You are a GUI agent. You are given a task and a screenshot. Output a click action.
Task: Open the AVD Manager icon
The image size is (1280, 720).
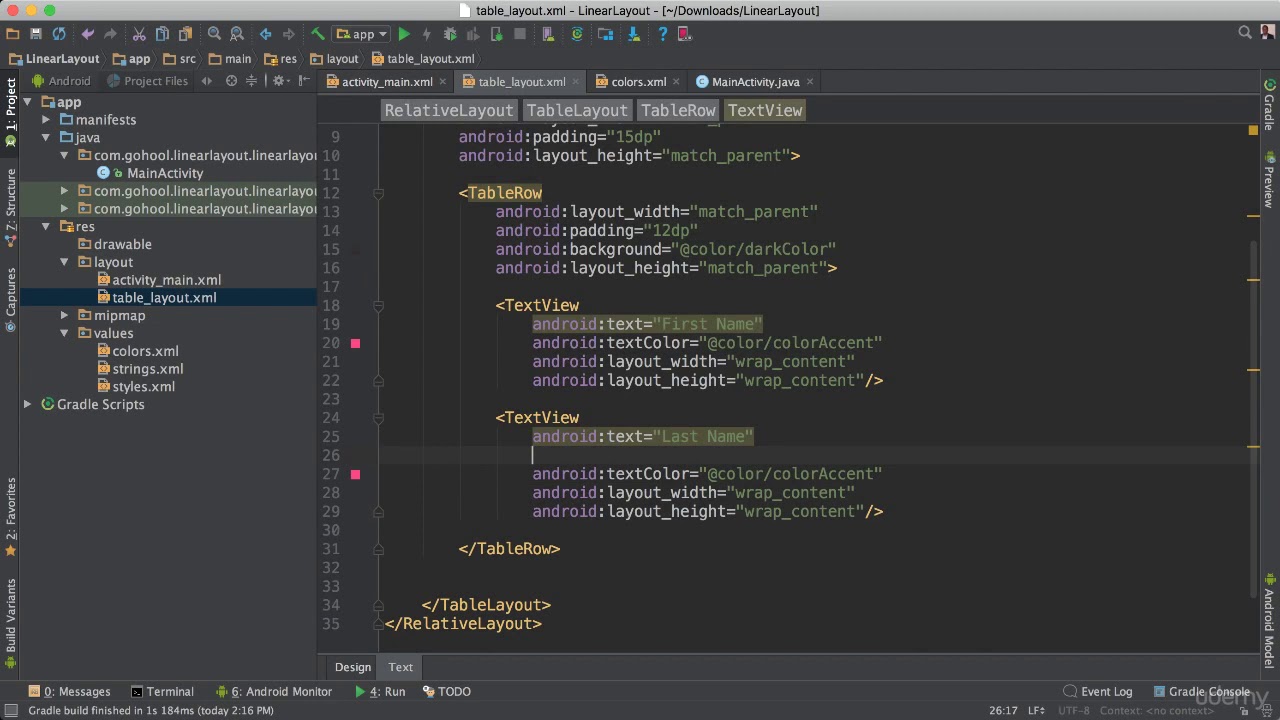548,34
